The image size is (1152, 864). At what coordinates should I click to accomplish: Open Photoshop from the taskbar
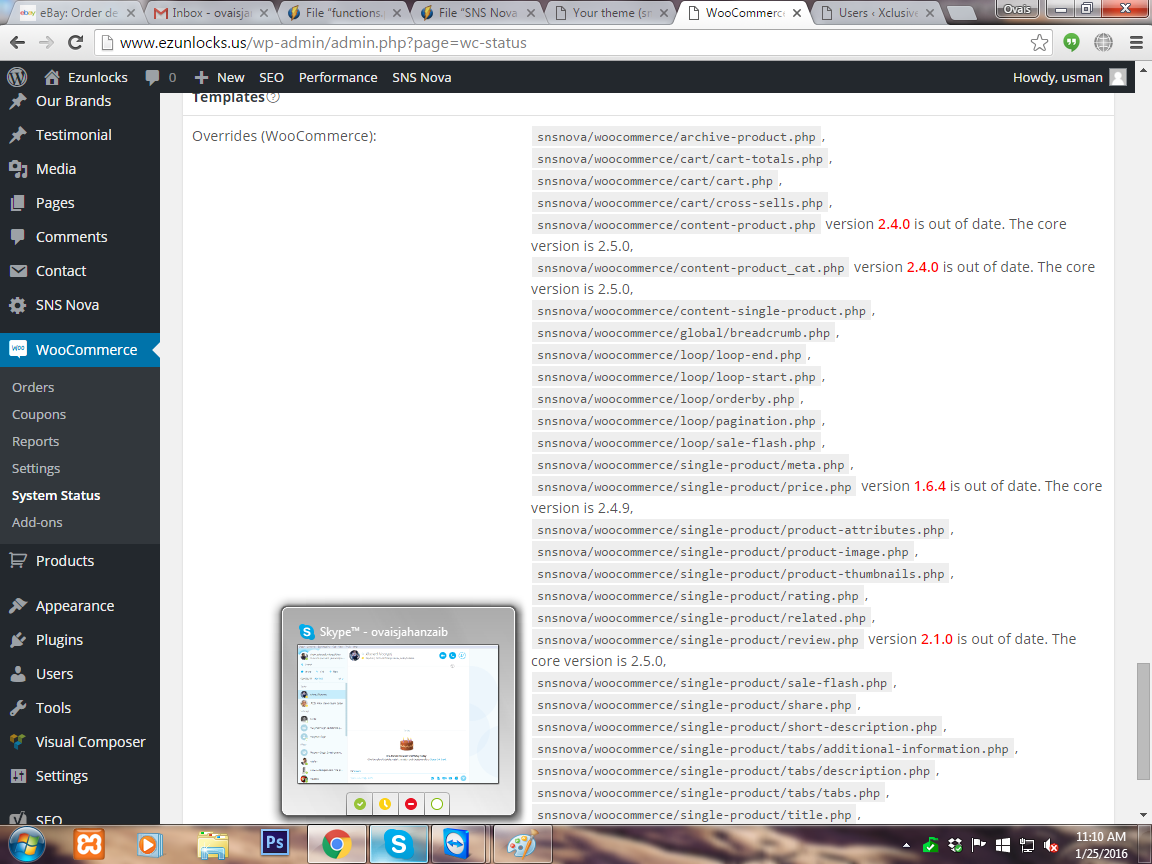tap(274, 844)
